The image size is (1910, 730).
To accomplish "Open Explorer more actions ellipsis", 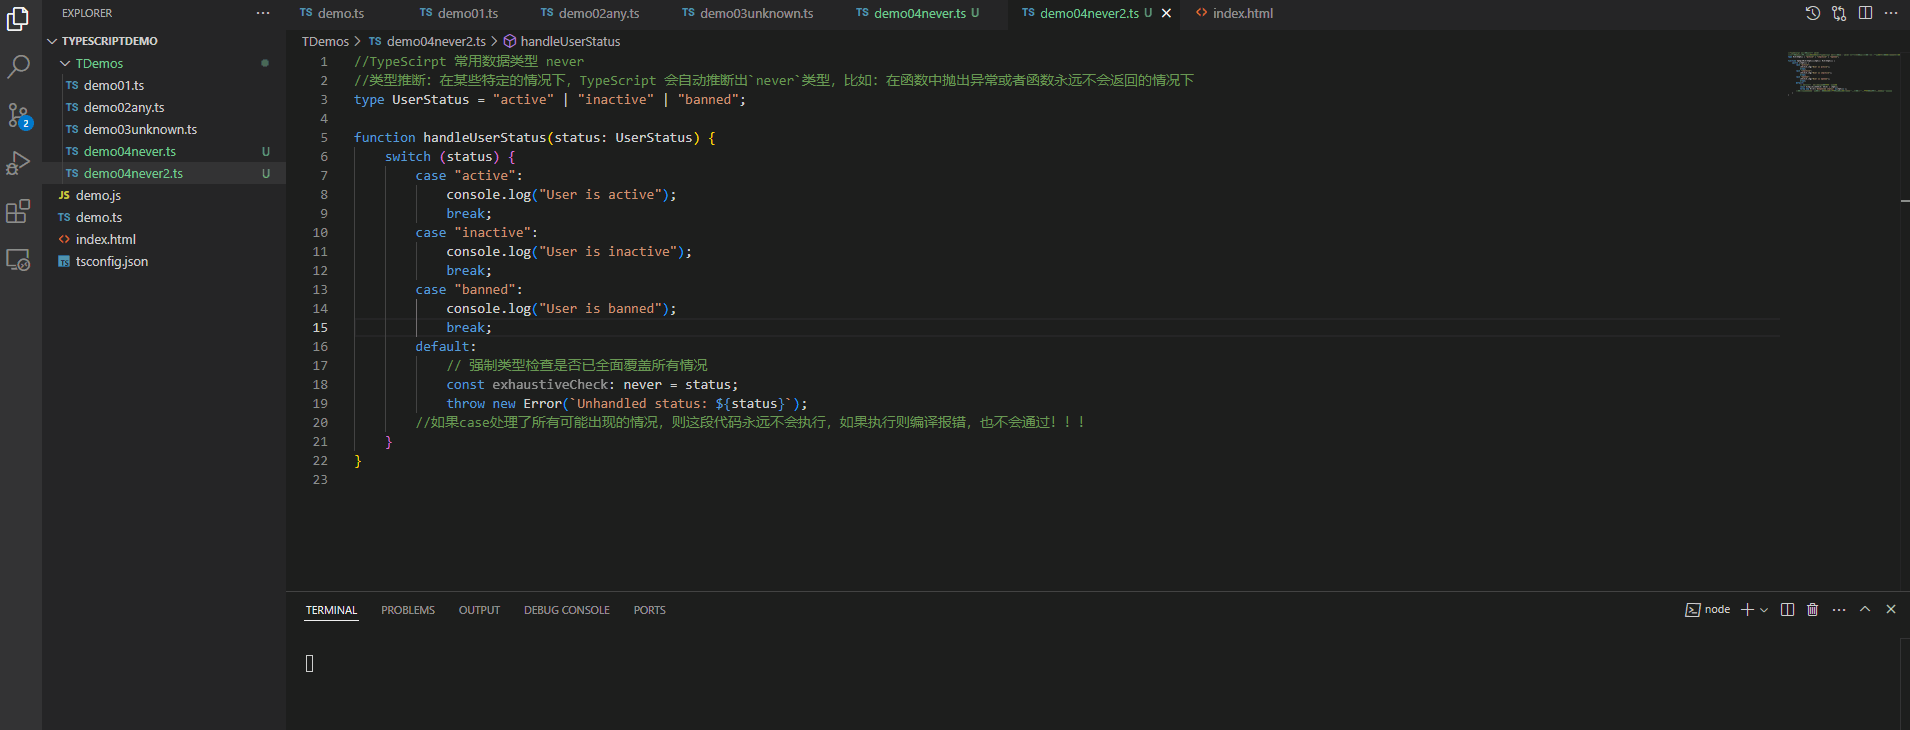I will click(263, 13).
